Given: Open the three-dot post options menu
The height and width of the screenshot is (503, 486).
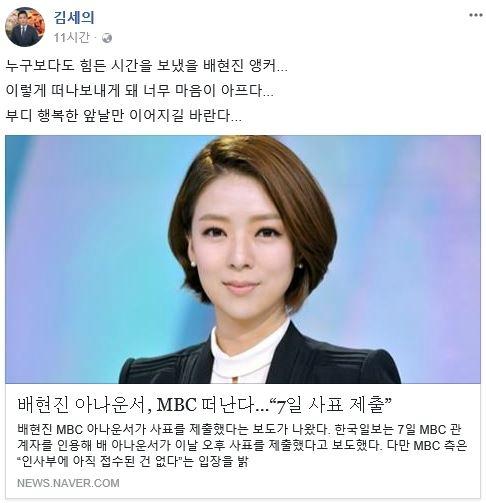Looking at the screenshot, I should [x=476, y=15].
